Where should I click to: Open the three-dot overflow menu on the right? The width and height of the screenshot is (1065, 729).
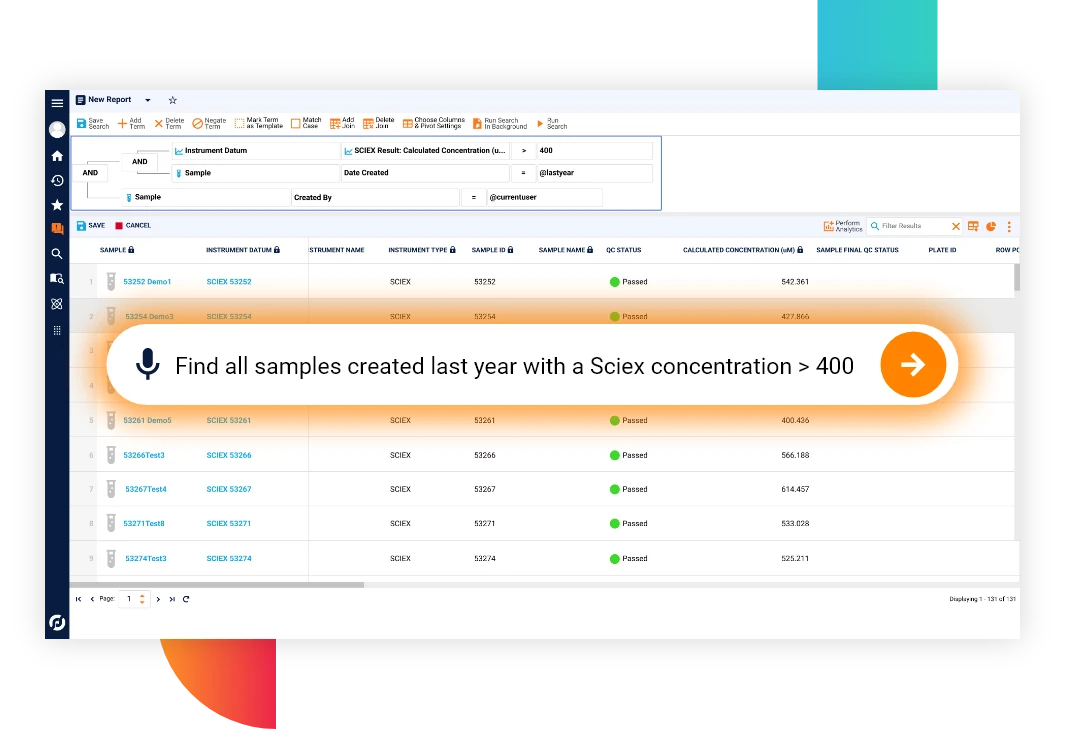pyautogui.click(x=1009, y=226)
